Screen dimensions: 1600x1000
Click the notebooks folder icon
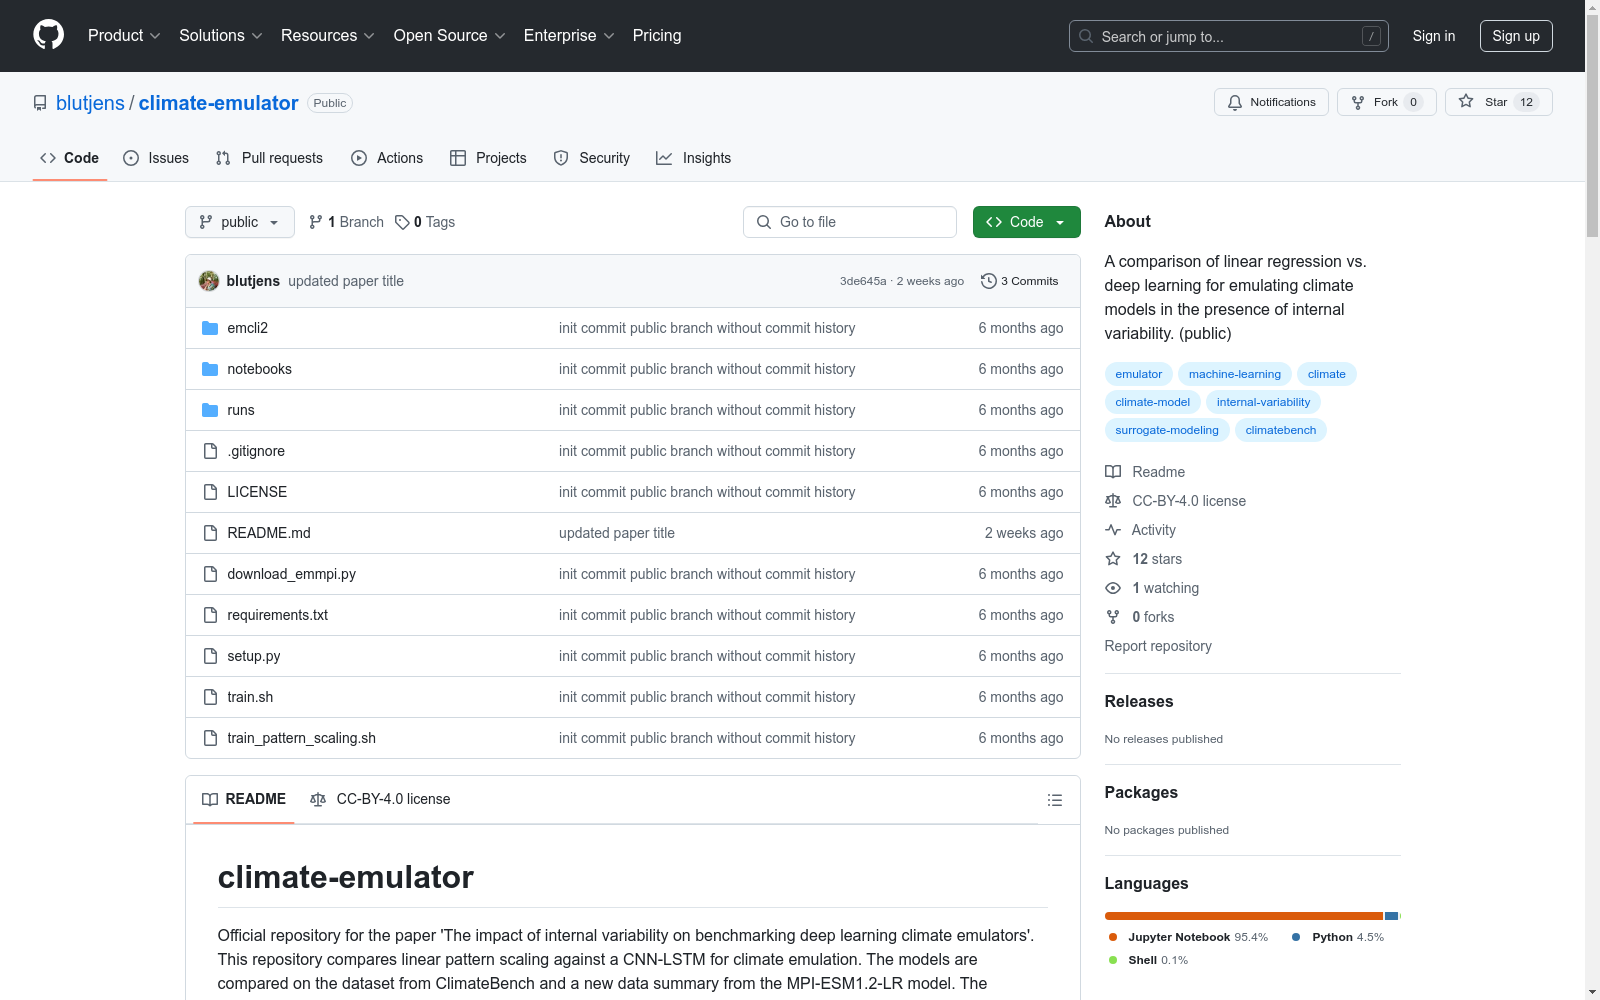210,369
